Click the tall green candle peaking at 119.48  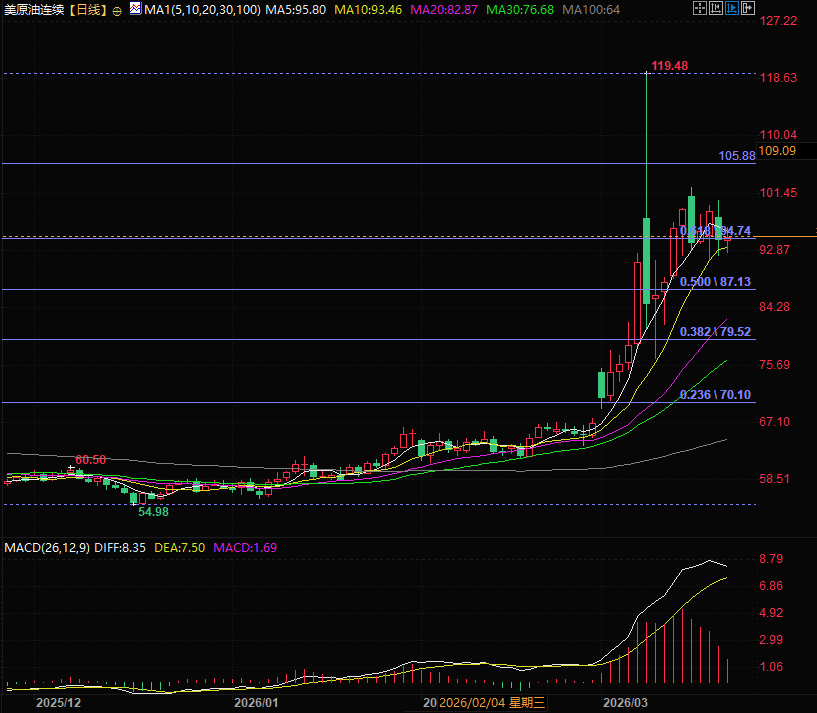(x=647, y=261)
